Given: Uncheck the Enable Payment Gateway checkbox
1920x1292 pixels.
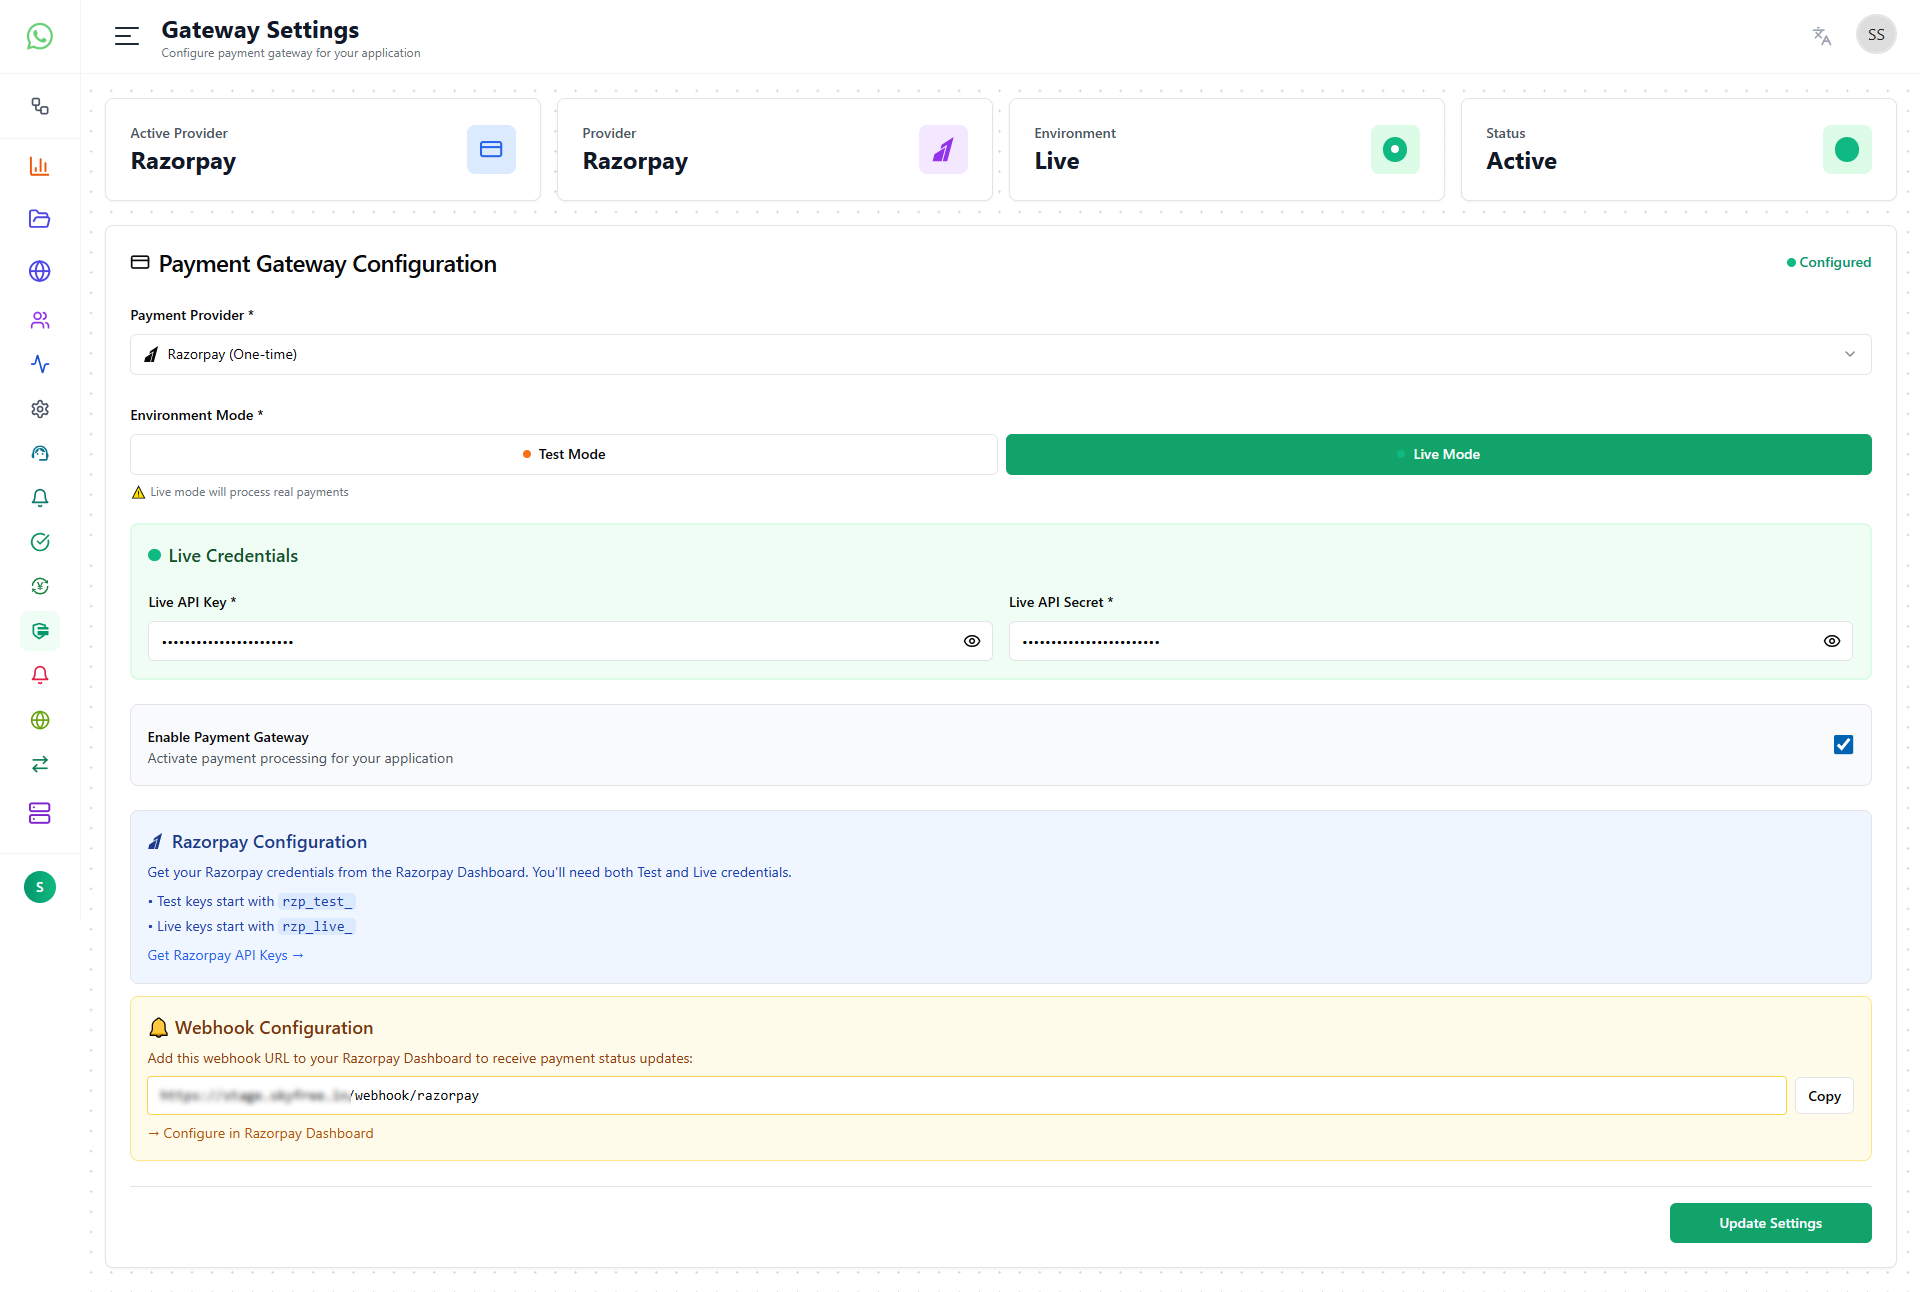Looking at the screenshot, I should coord(1844,745).
